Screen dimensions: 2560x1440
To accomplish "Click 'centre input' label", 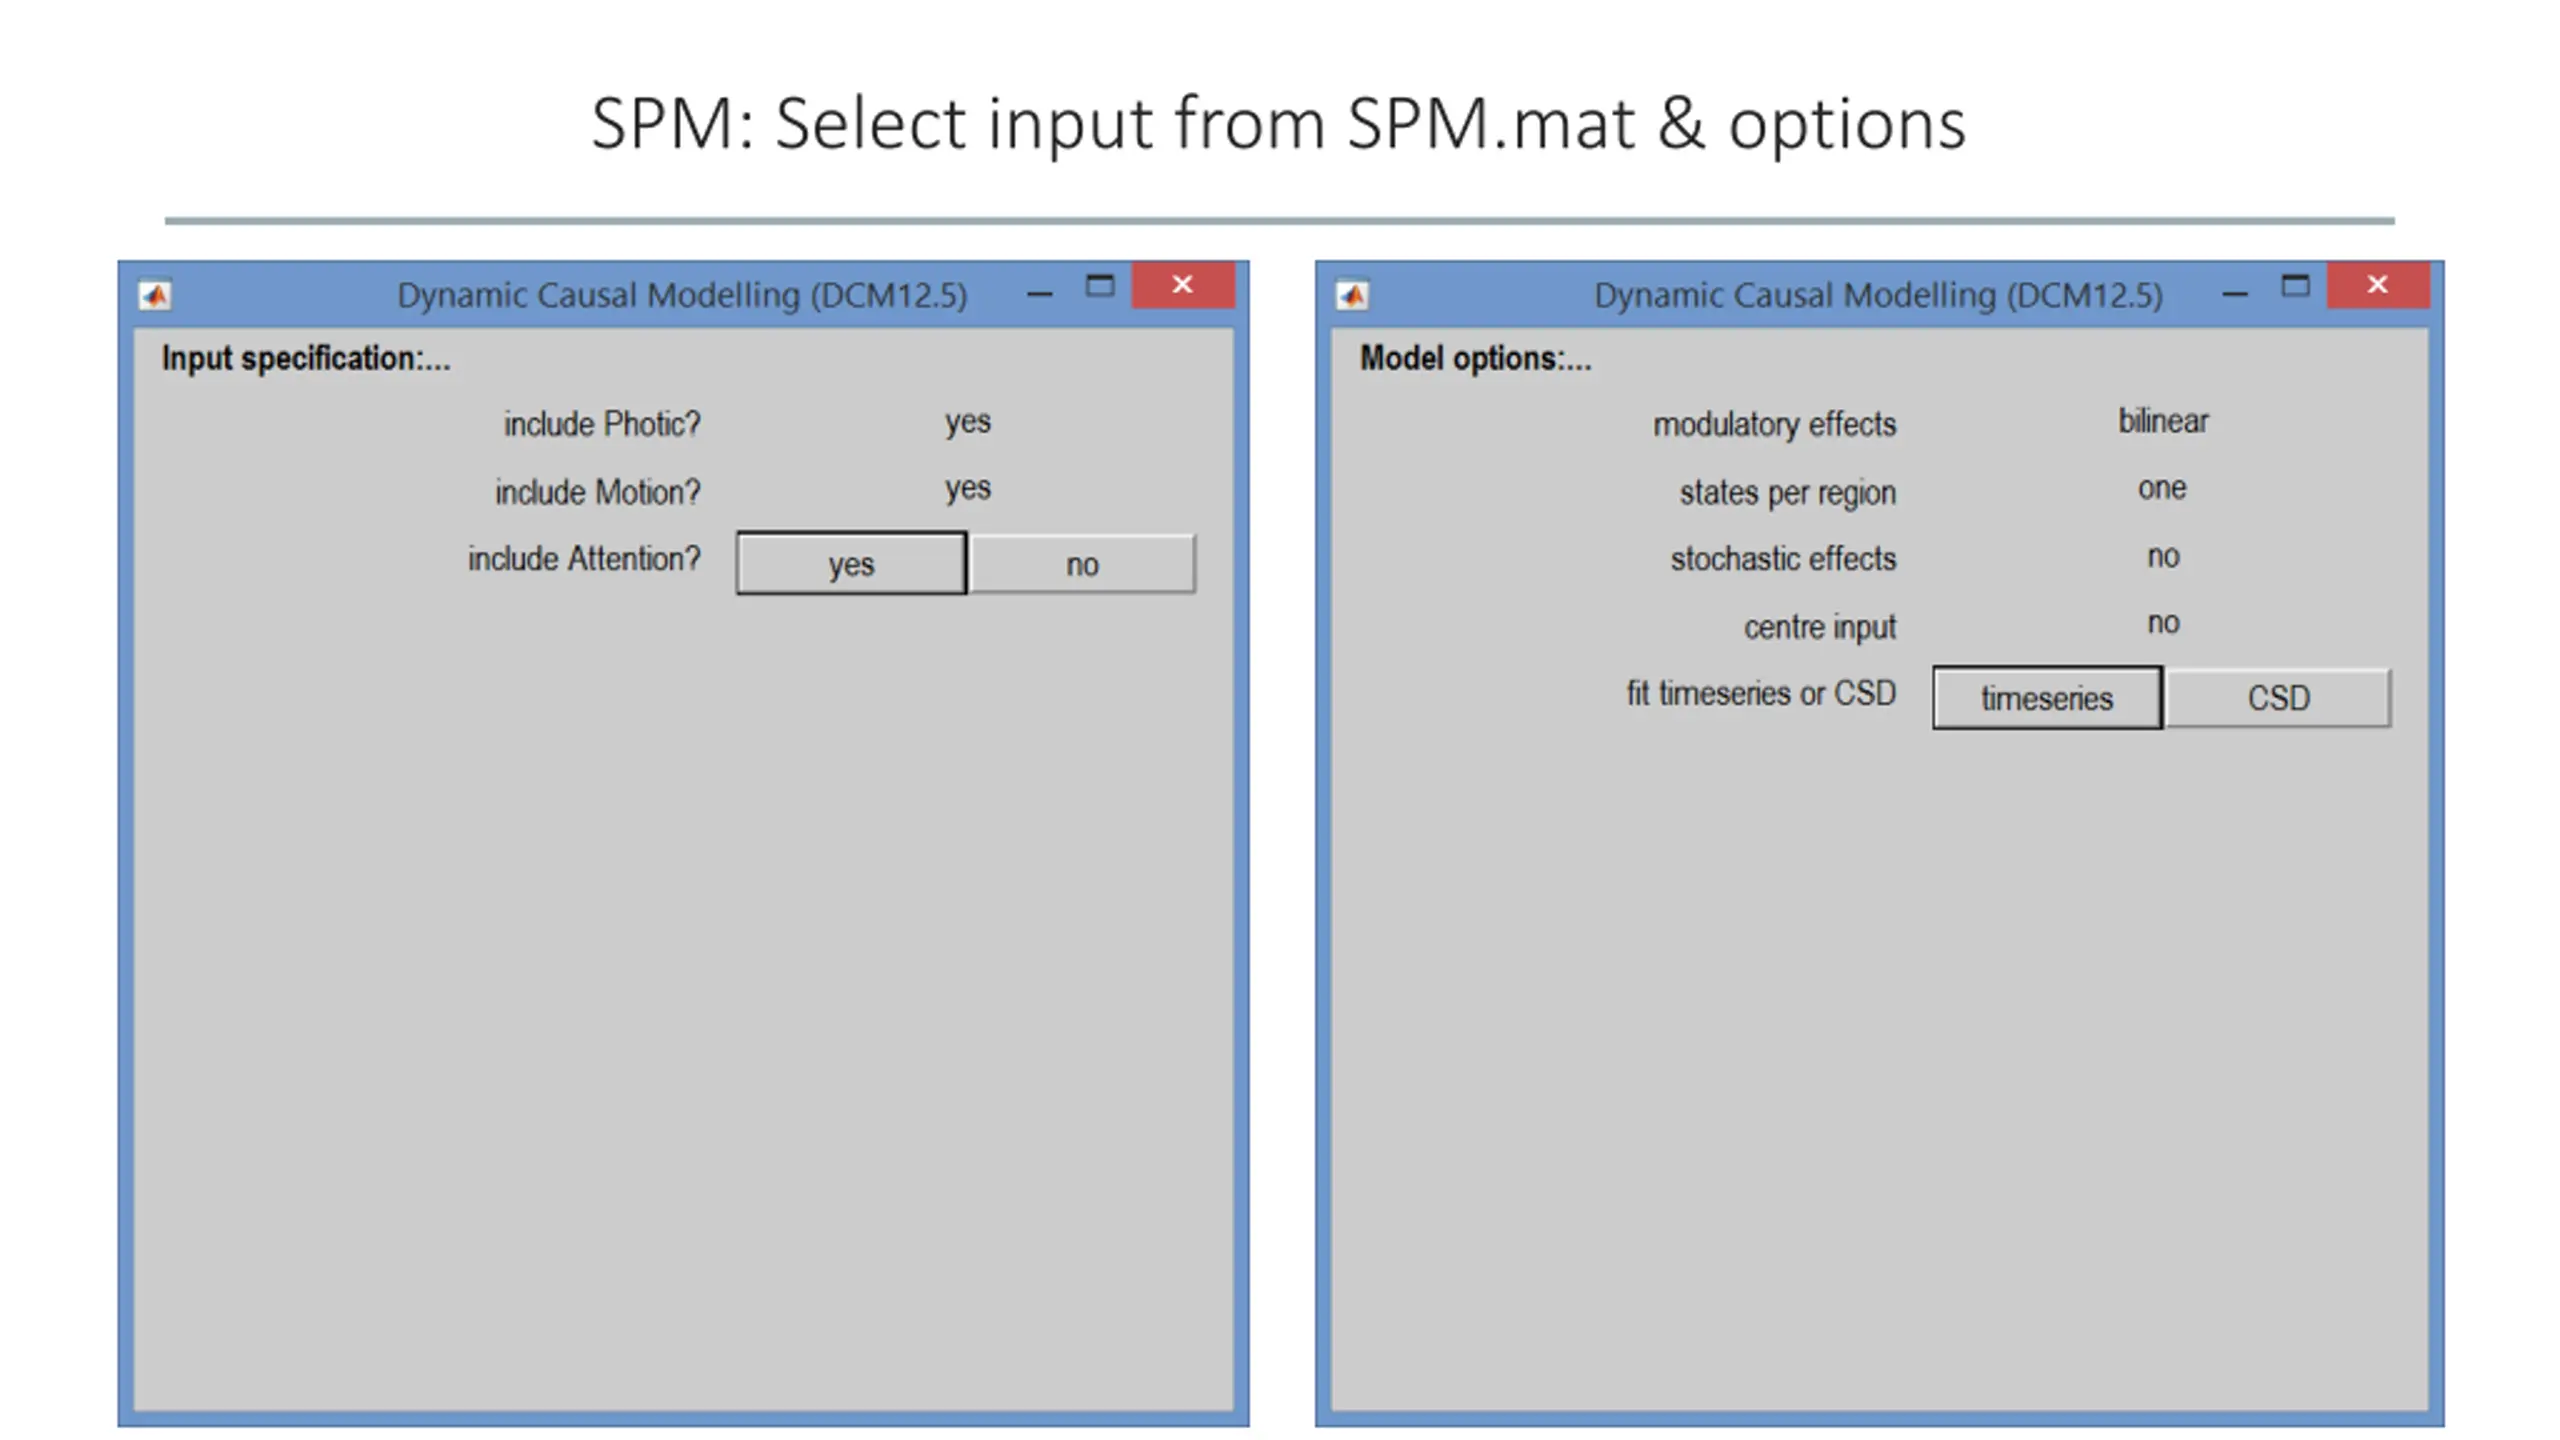I will click(1820, 627).
